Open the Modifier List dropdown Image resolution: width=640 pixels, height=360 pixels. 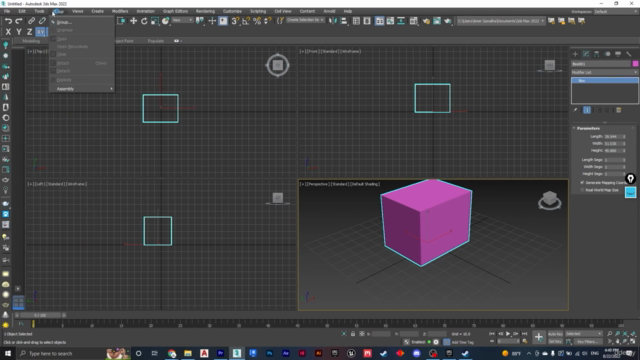[604, 72]
